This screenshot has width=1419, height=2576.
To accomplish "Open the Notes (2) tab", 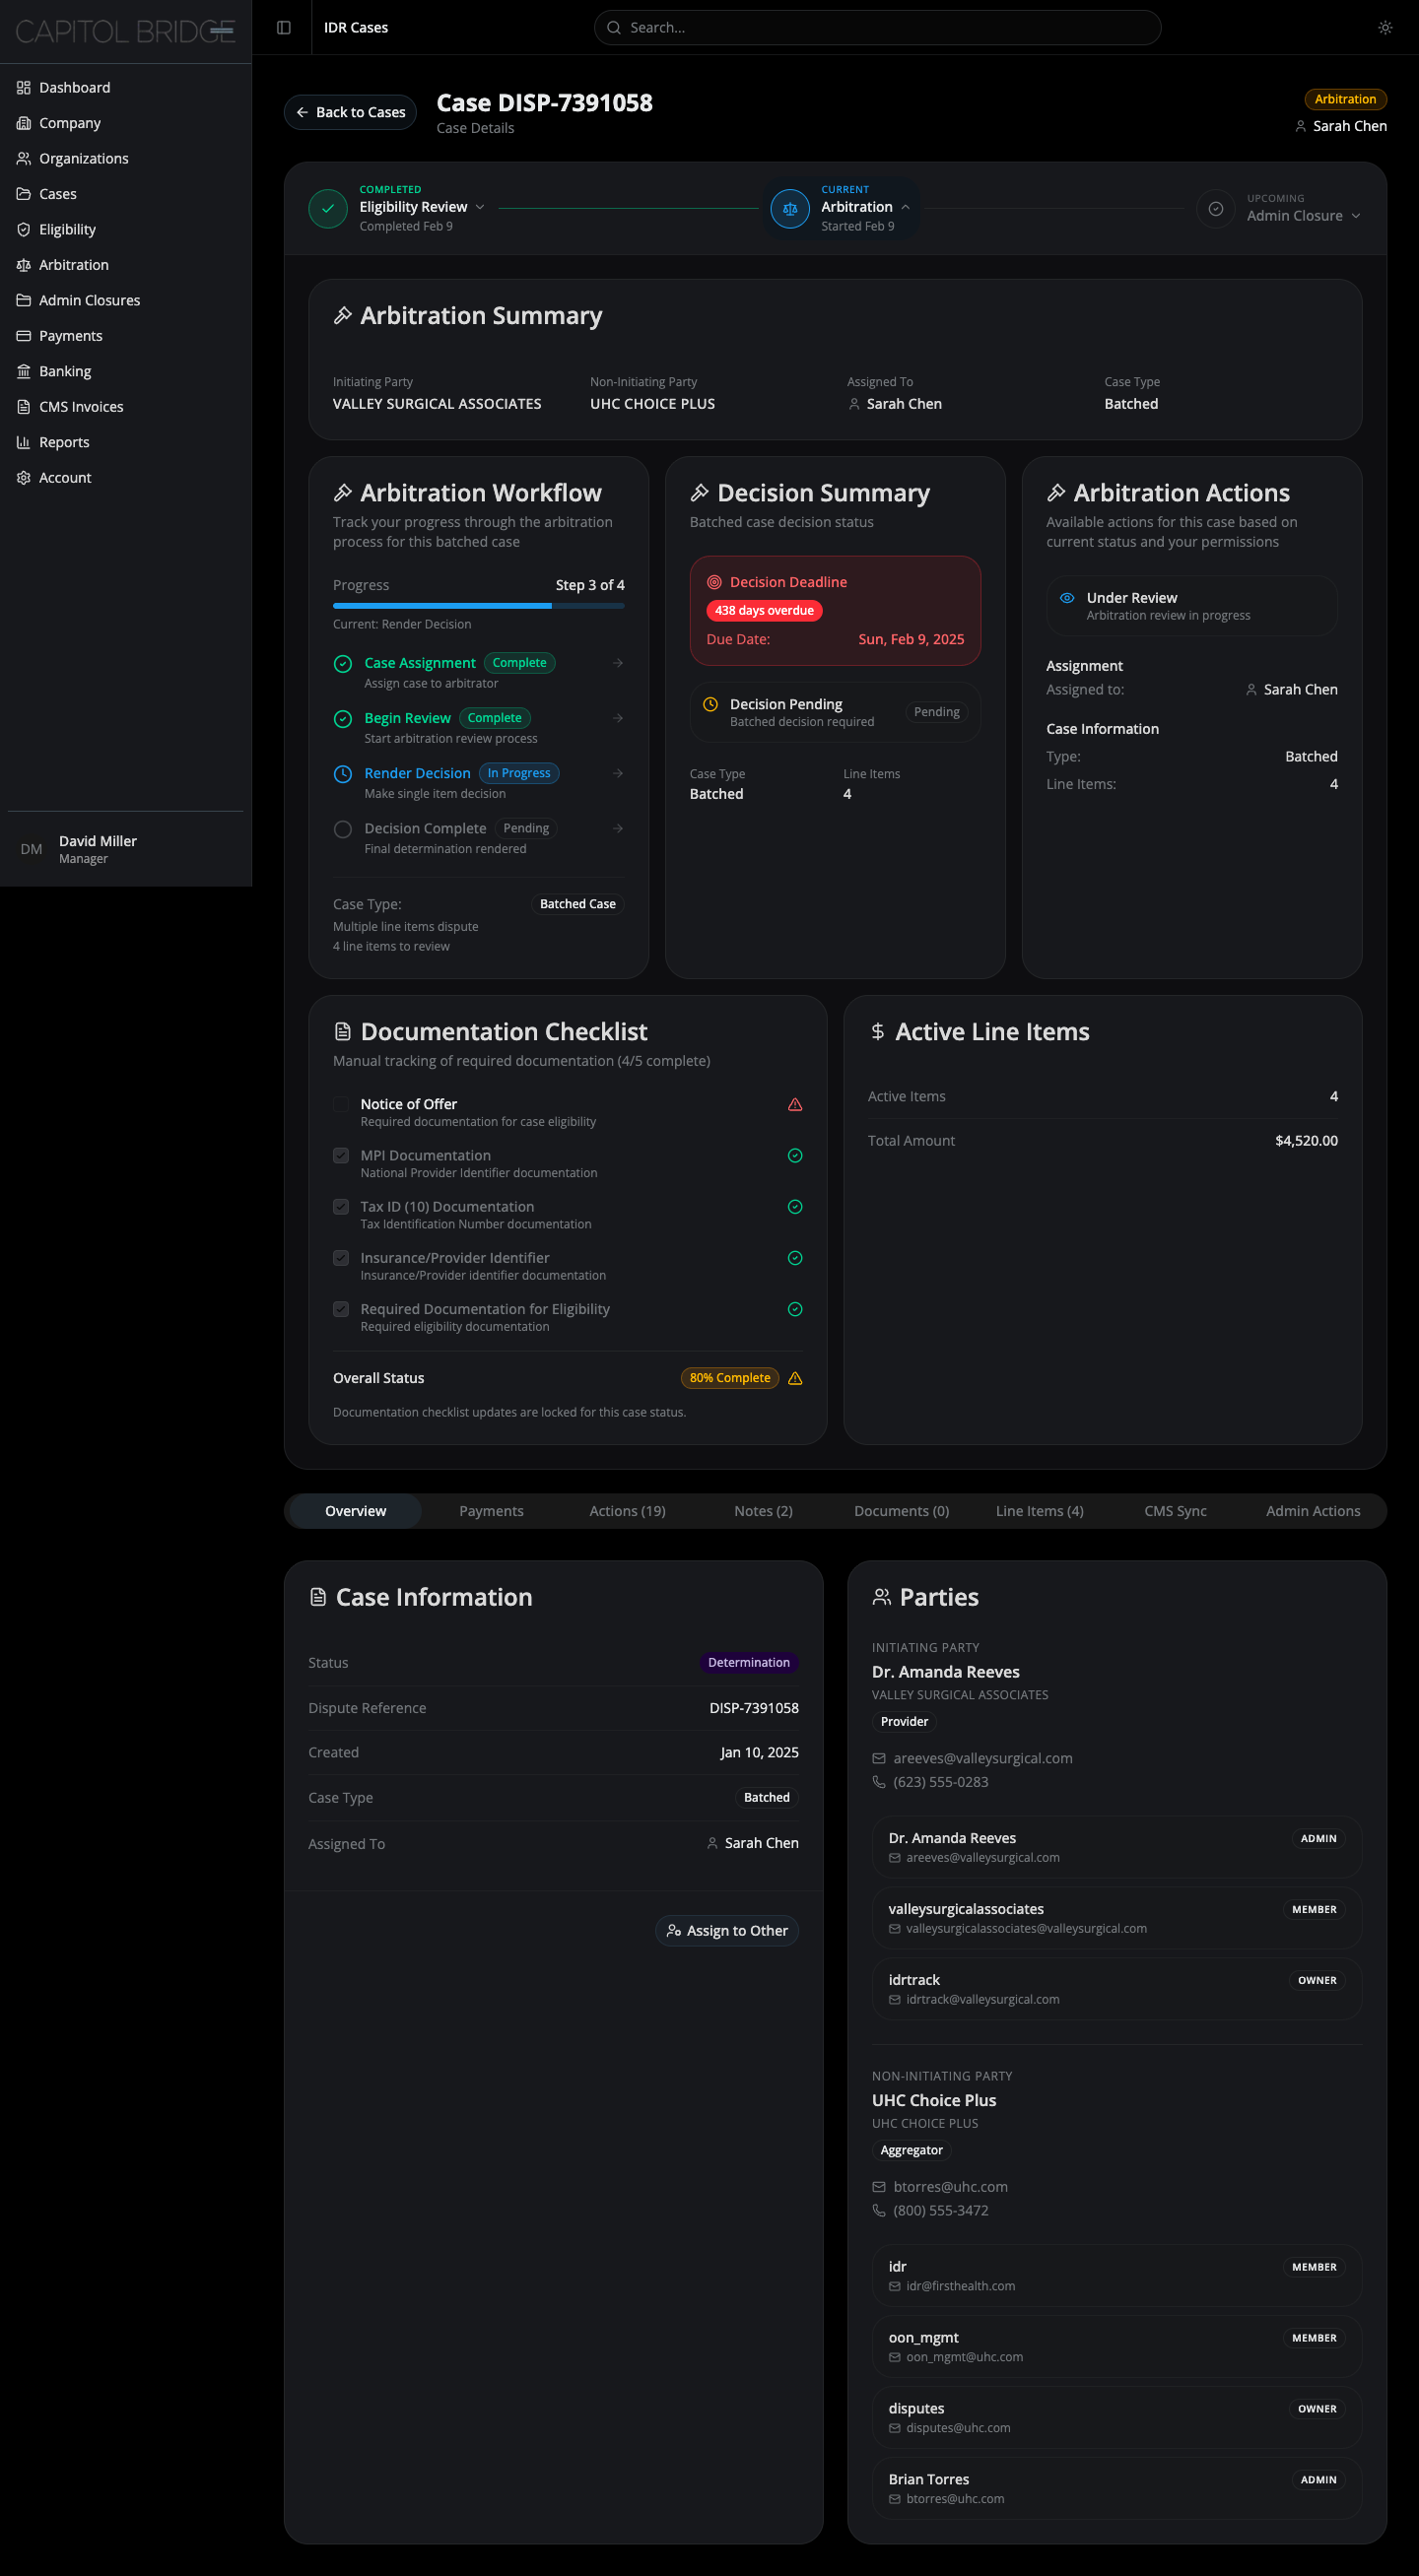I will (763, 1511).
